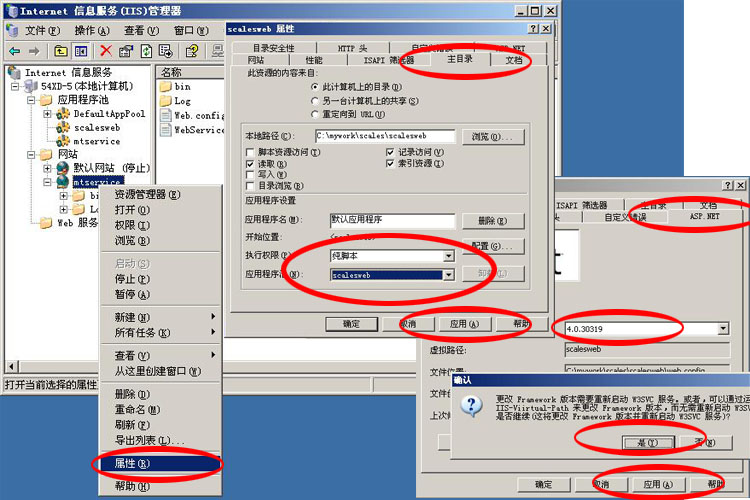Select 此计算机上的目录 radio button
Screen dimensions: 750x500
click(x=314, y=87)
